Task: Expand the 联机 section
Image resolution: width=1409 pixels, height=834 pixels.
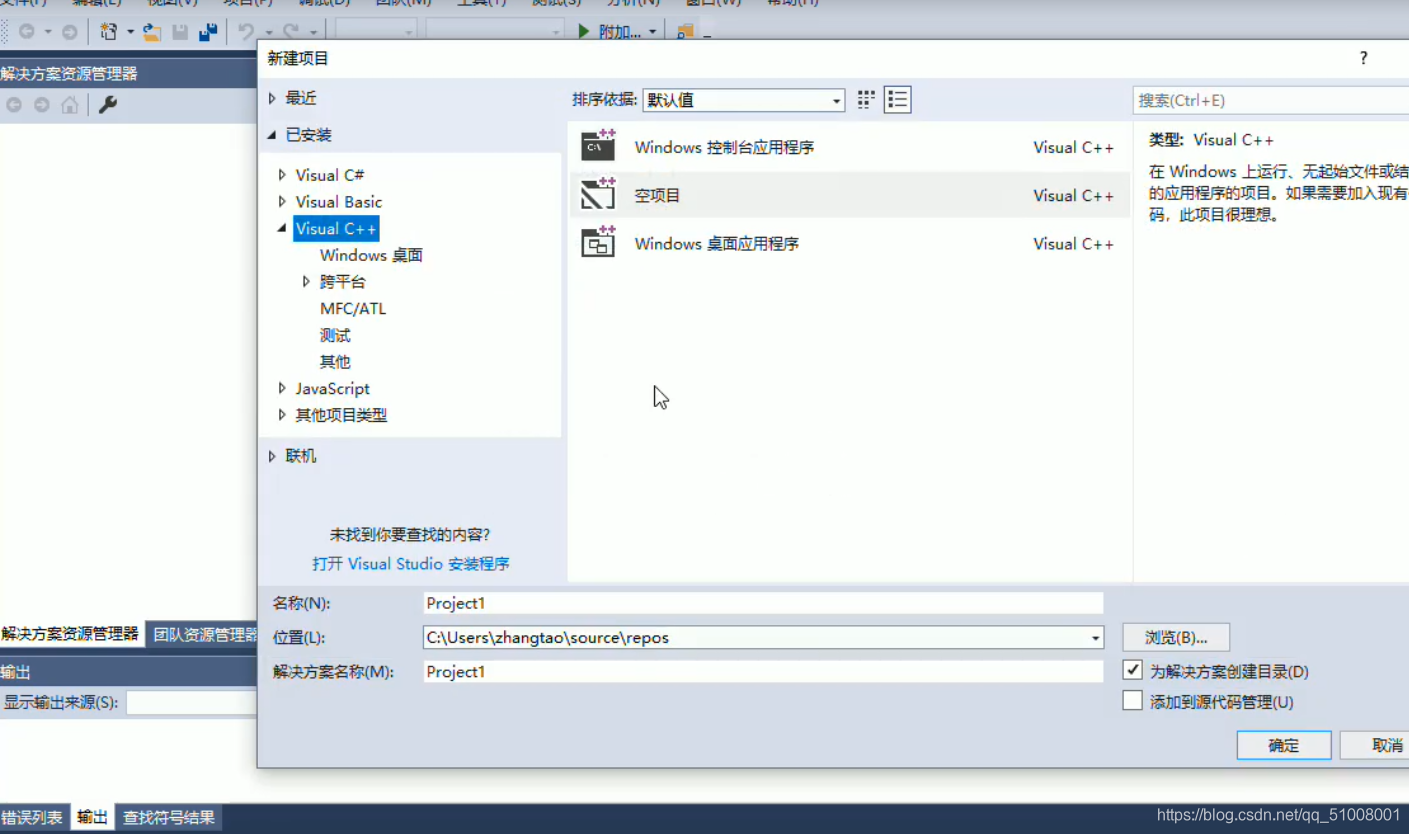Action: [x=272, y=456]
